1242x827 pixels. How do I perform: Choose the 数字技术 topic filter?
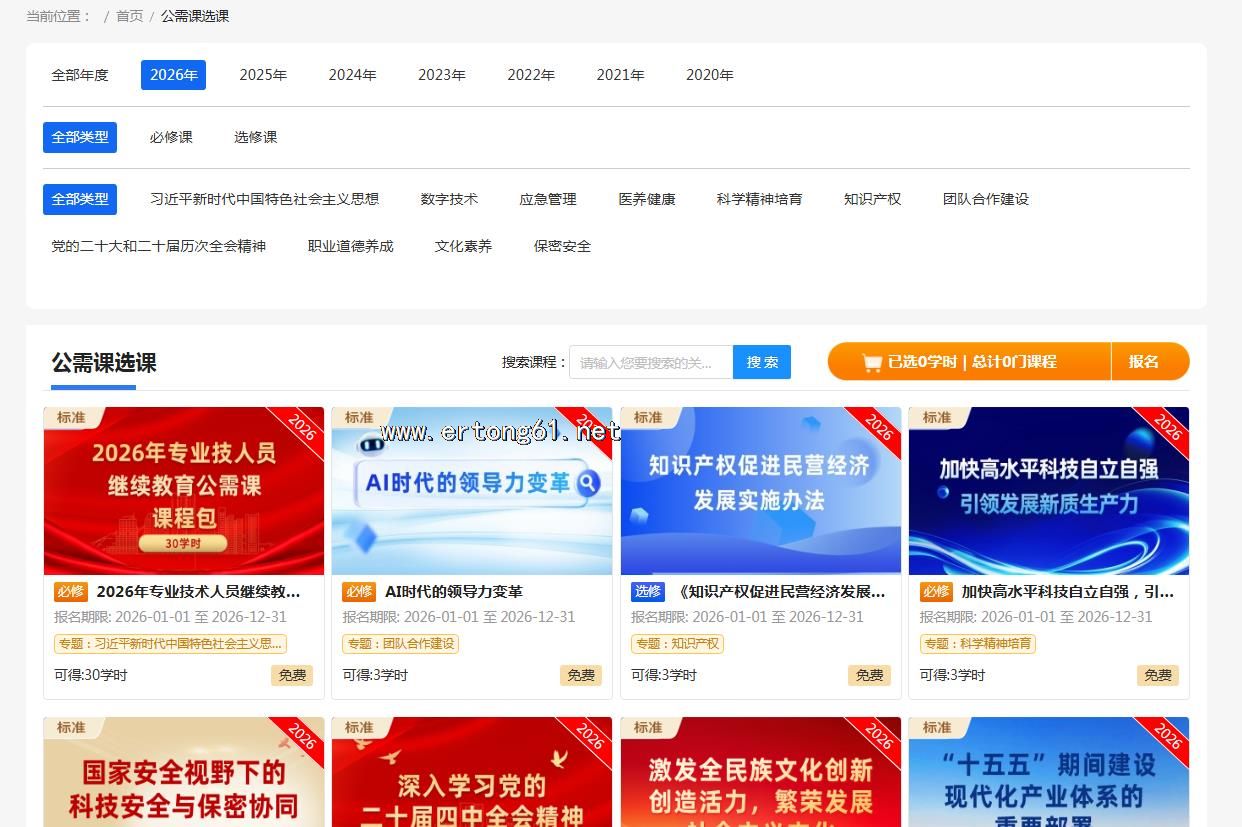pyautogui.click(x=449, y=199)
